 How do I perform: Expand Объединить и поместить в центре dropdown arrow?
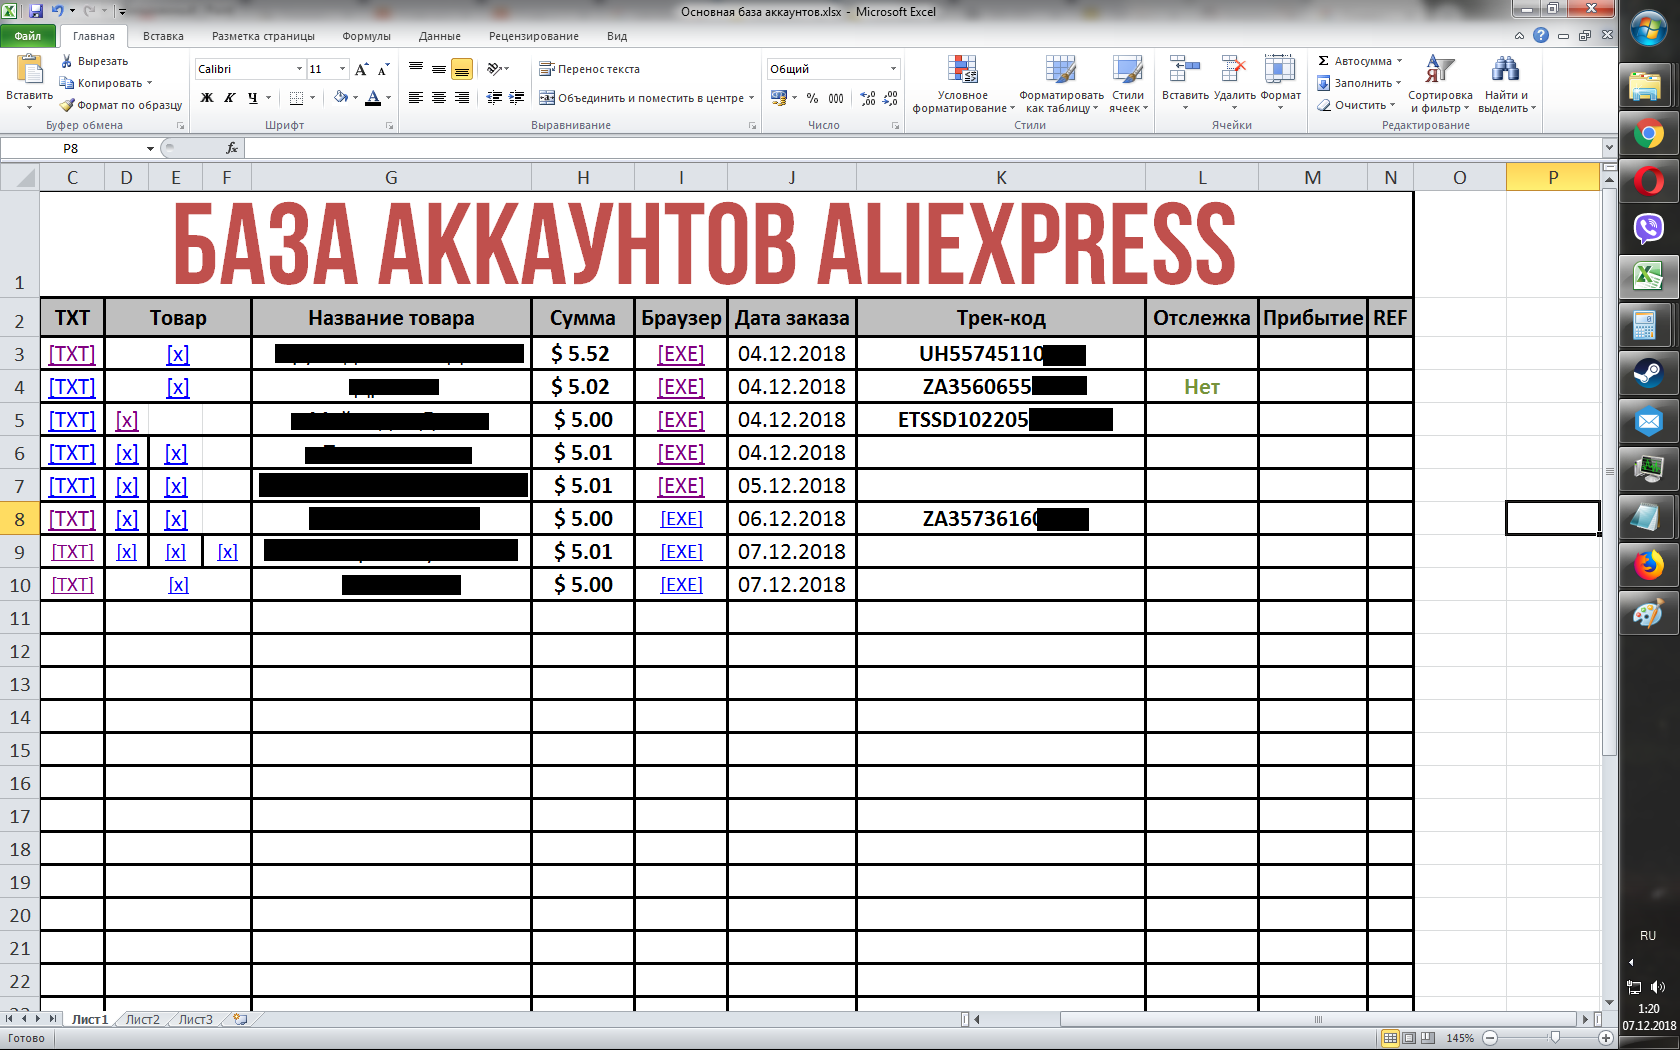752,98
